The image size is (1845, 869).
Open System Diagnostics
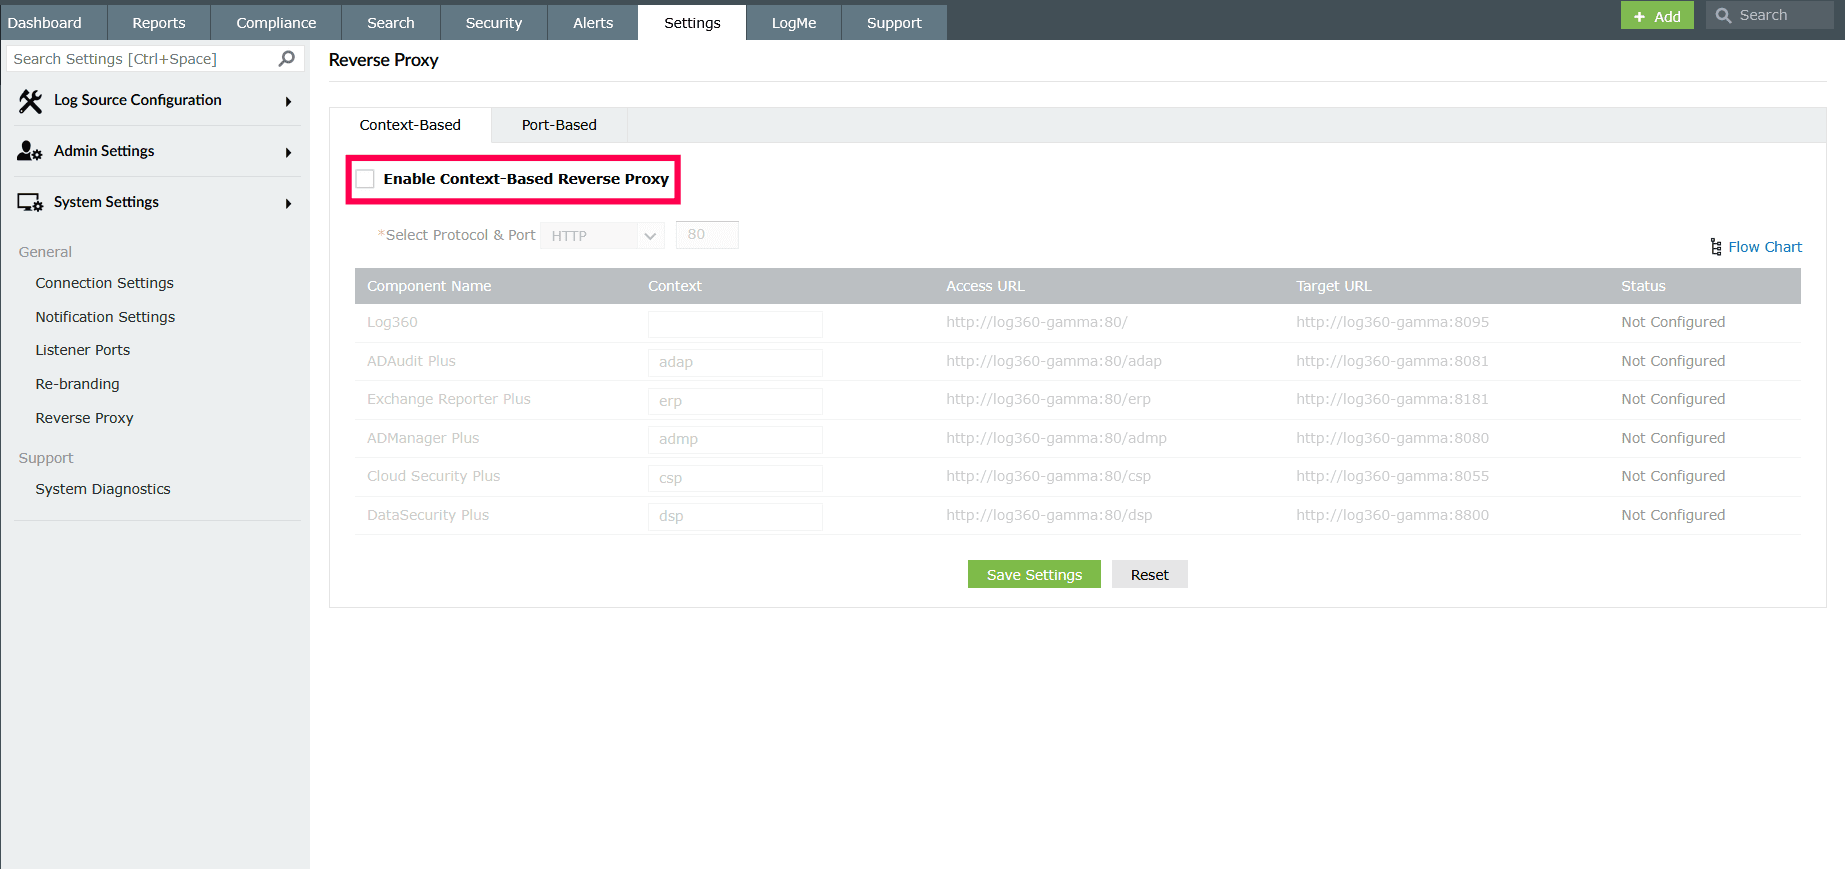(x=103, y=489)
